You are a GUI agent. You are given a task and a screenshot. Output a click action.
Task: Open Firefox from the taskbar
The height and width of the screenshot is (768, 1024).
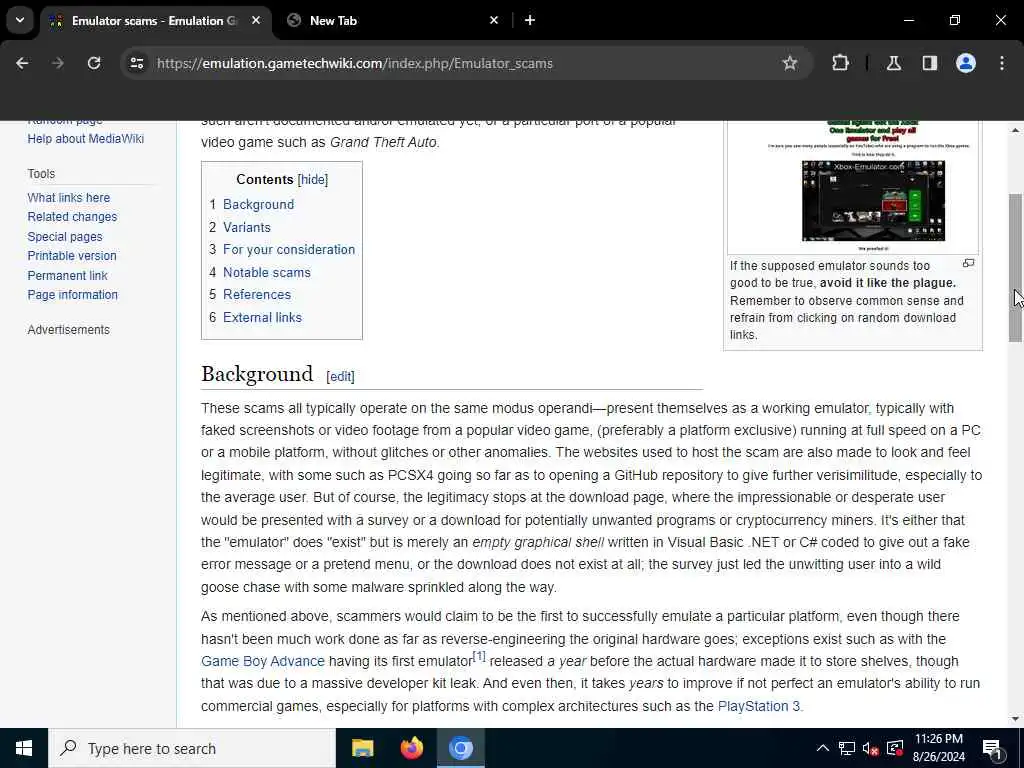tap(411, 748)
